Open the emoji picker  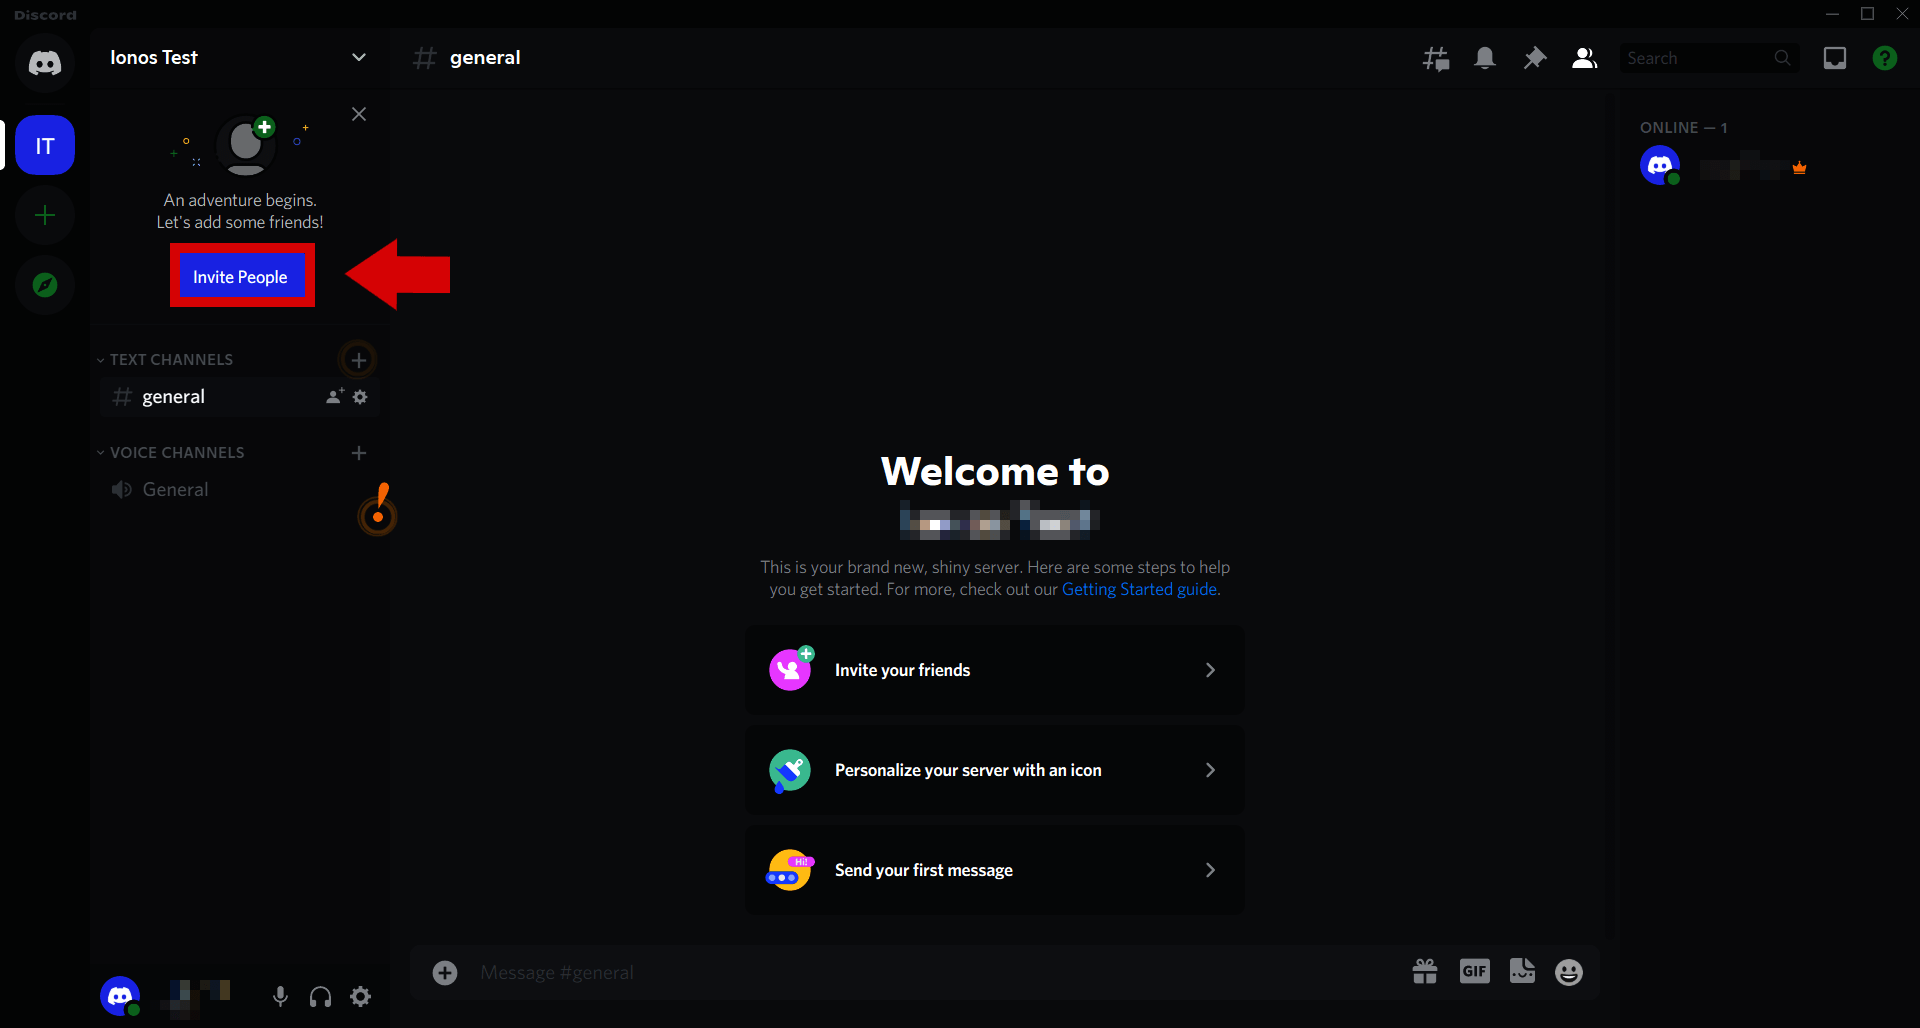tap(1569, 971)
